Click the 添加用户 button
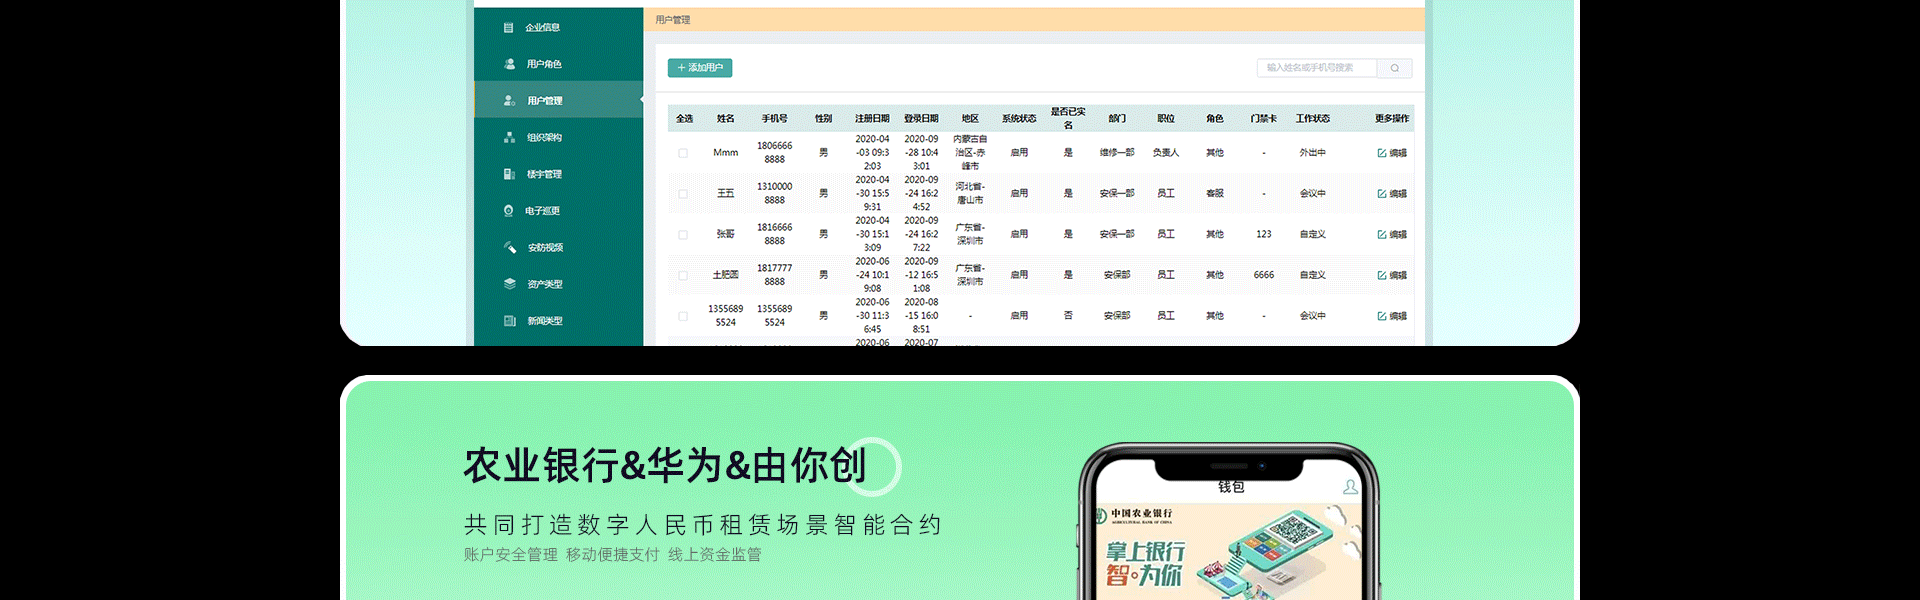The height and width of the screenshot is (600, 1920). click(x=700, y=68)
